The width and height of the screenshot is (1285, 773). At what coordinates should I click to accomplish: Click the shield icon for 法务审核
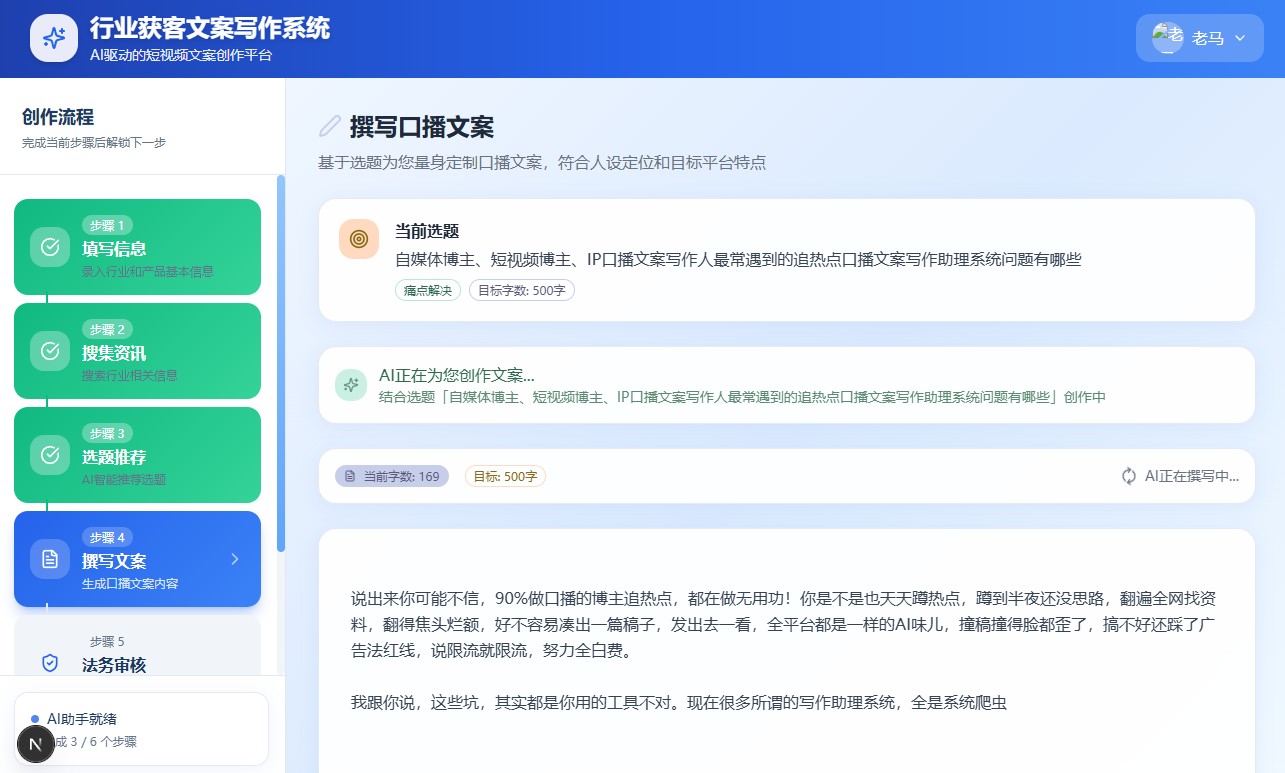click(x=50, y=662)
